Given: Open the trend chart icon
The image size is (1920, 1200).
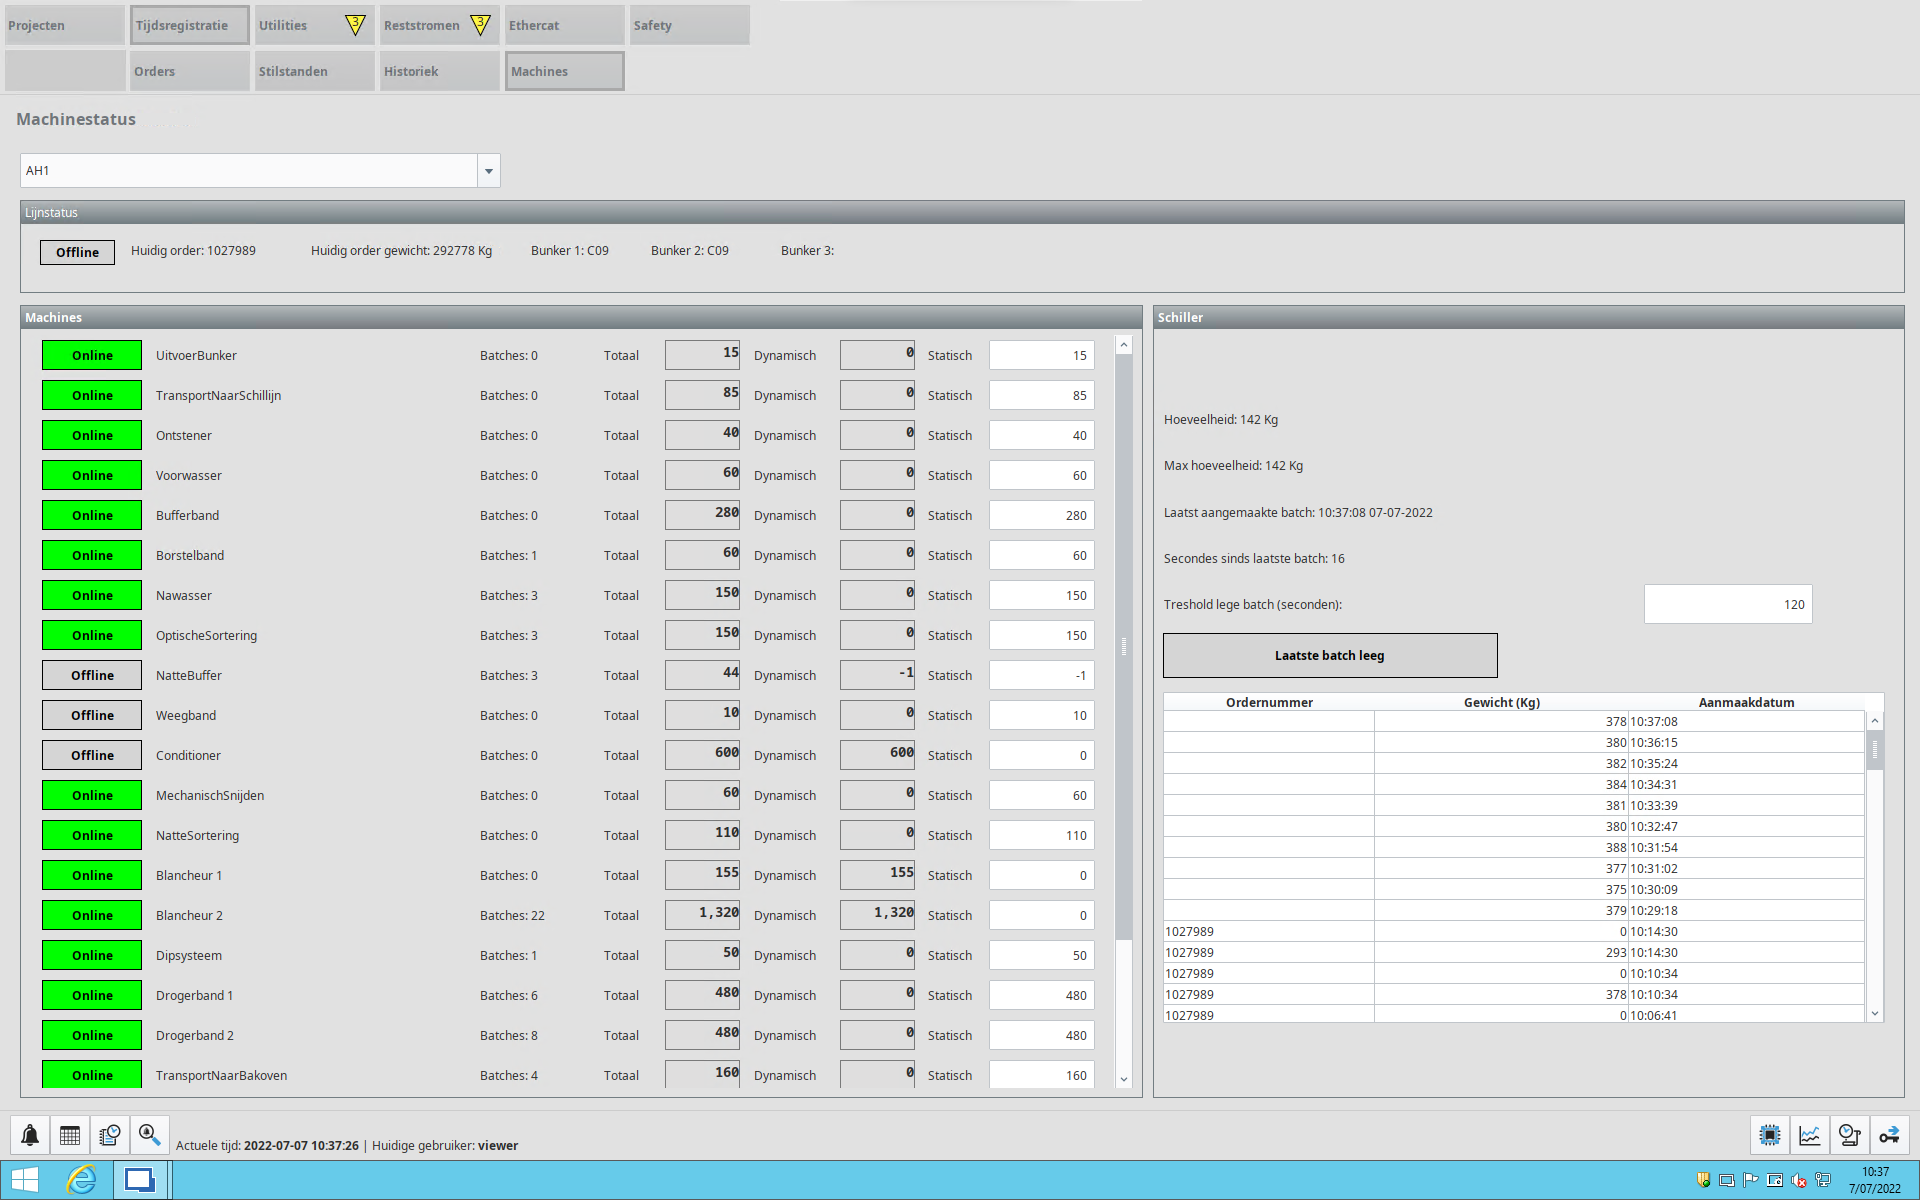Looking at the screenshot, I should pyautogui.click(x=1810, y=1135).
